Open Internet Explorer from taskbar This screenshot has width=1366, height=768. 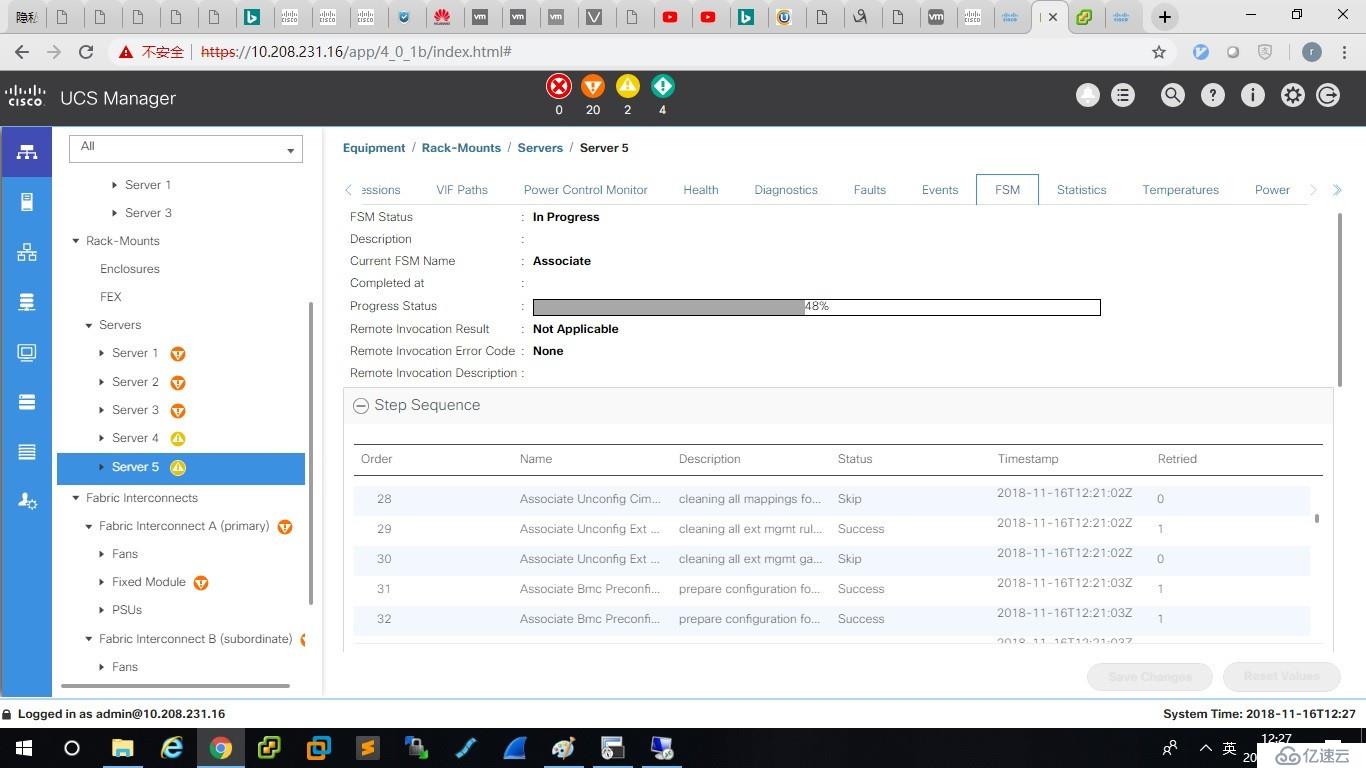click(172, 748)
